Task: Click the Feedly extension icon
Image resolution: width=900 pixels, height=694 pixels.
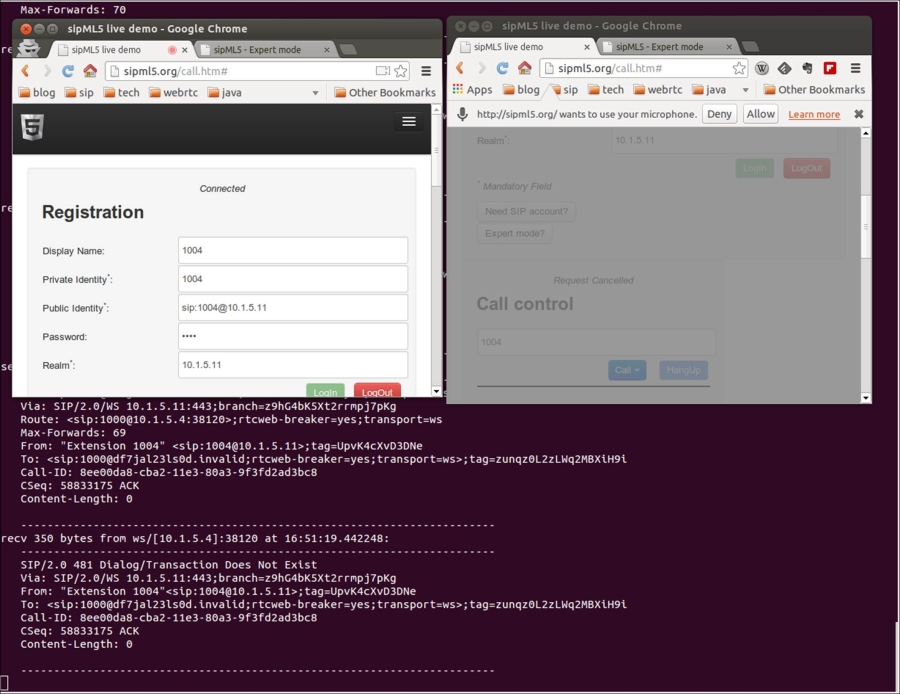Action: coord(785,68)
